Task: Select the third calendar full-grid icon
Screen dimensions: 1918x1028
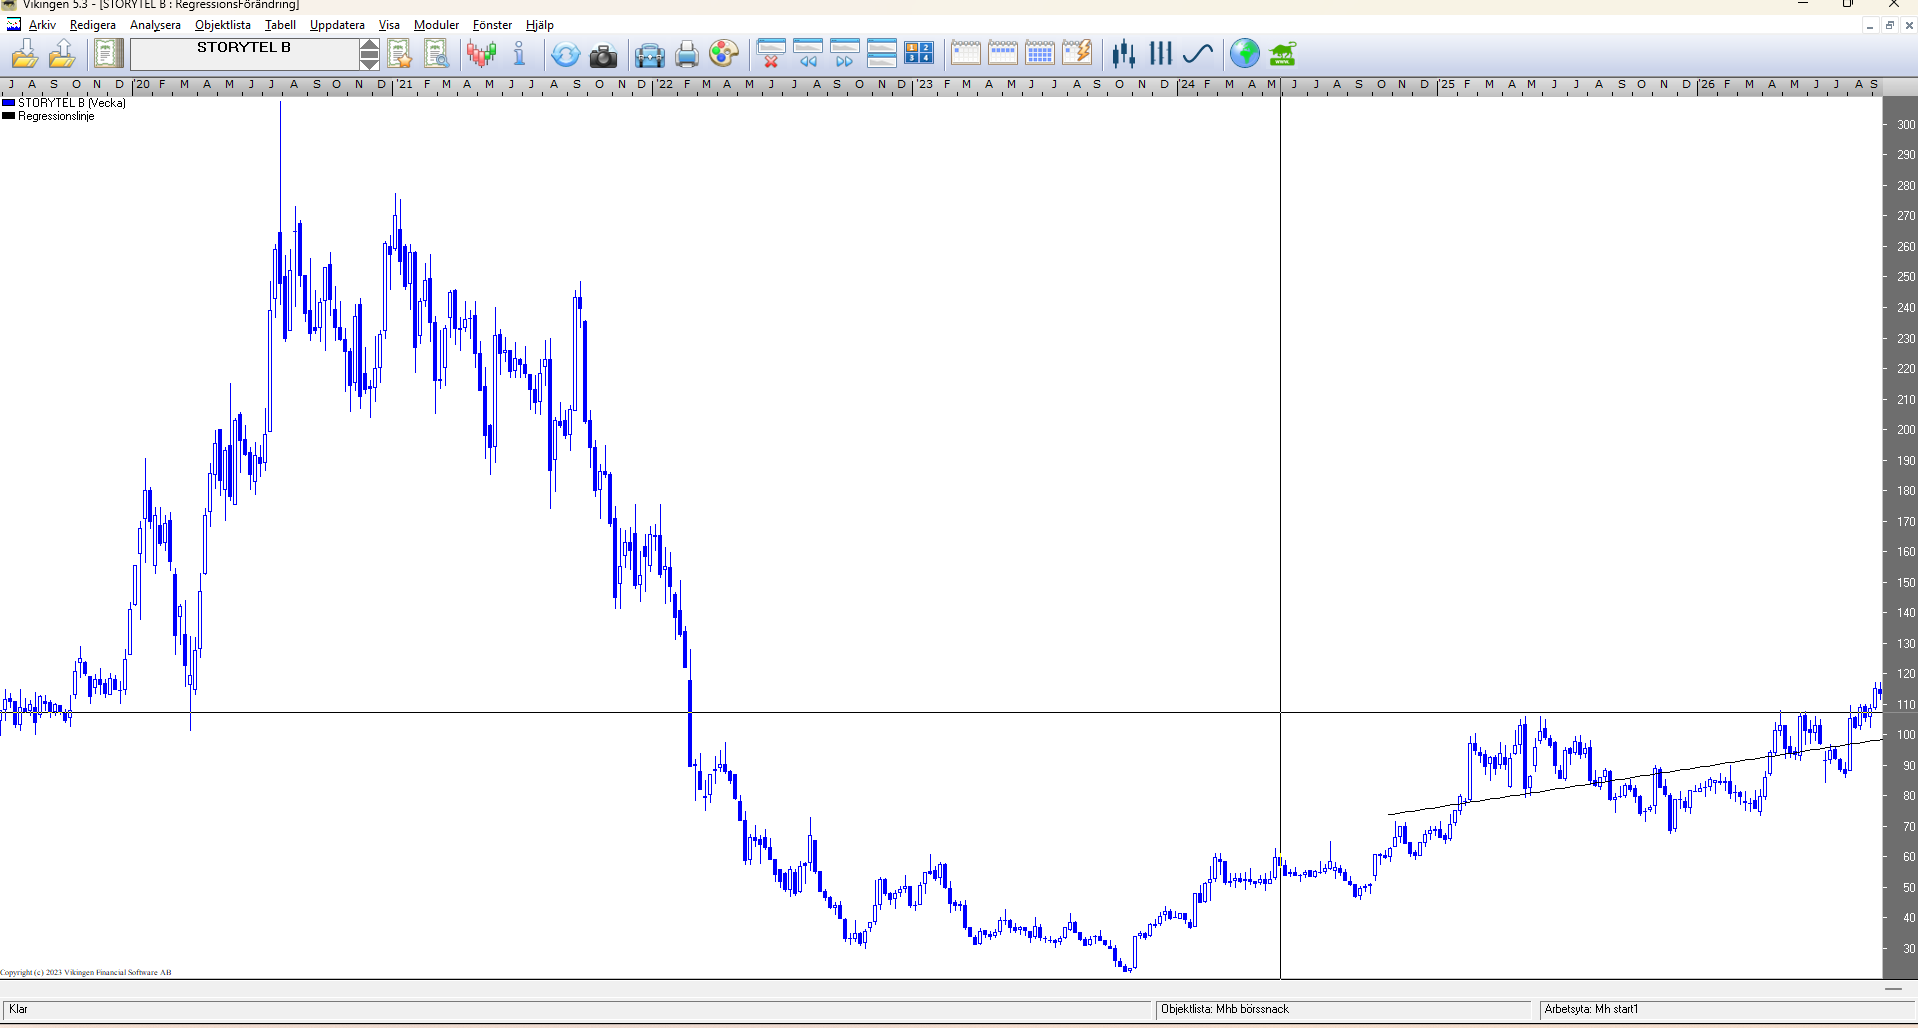Action: 1040,54
